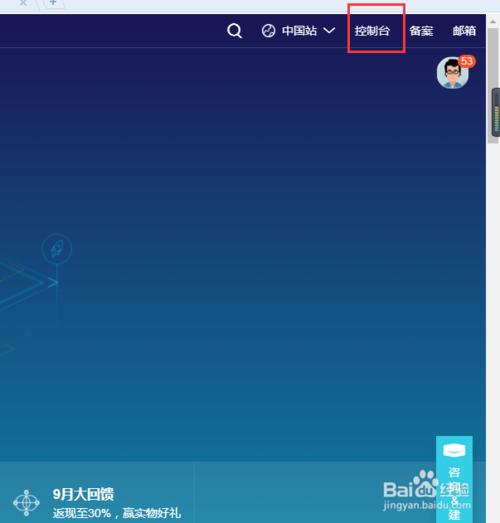Open the 9月大回馈 promotion
The width and height of the screenshot is (500, 523).
(83, 494)
